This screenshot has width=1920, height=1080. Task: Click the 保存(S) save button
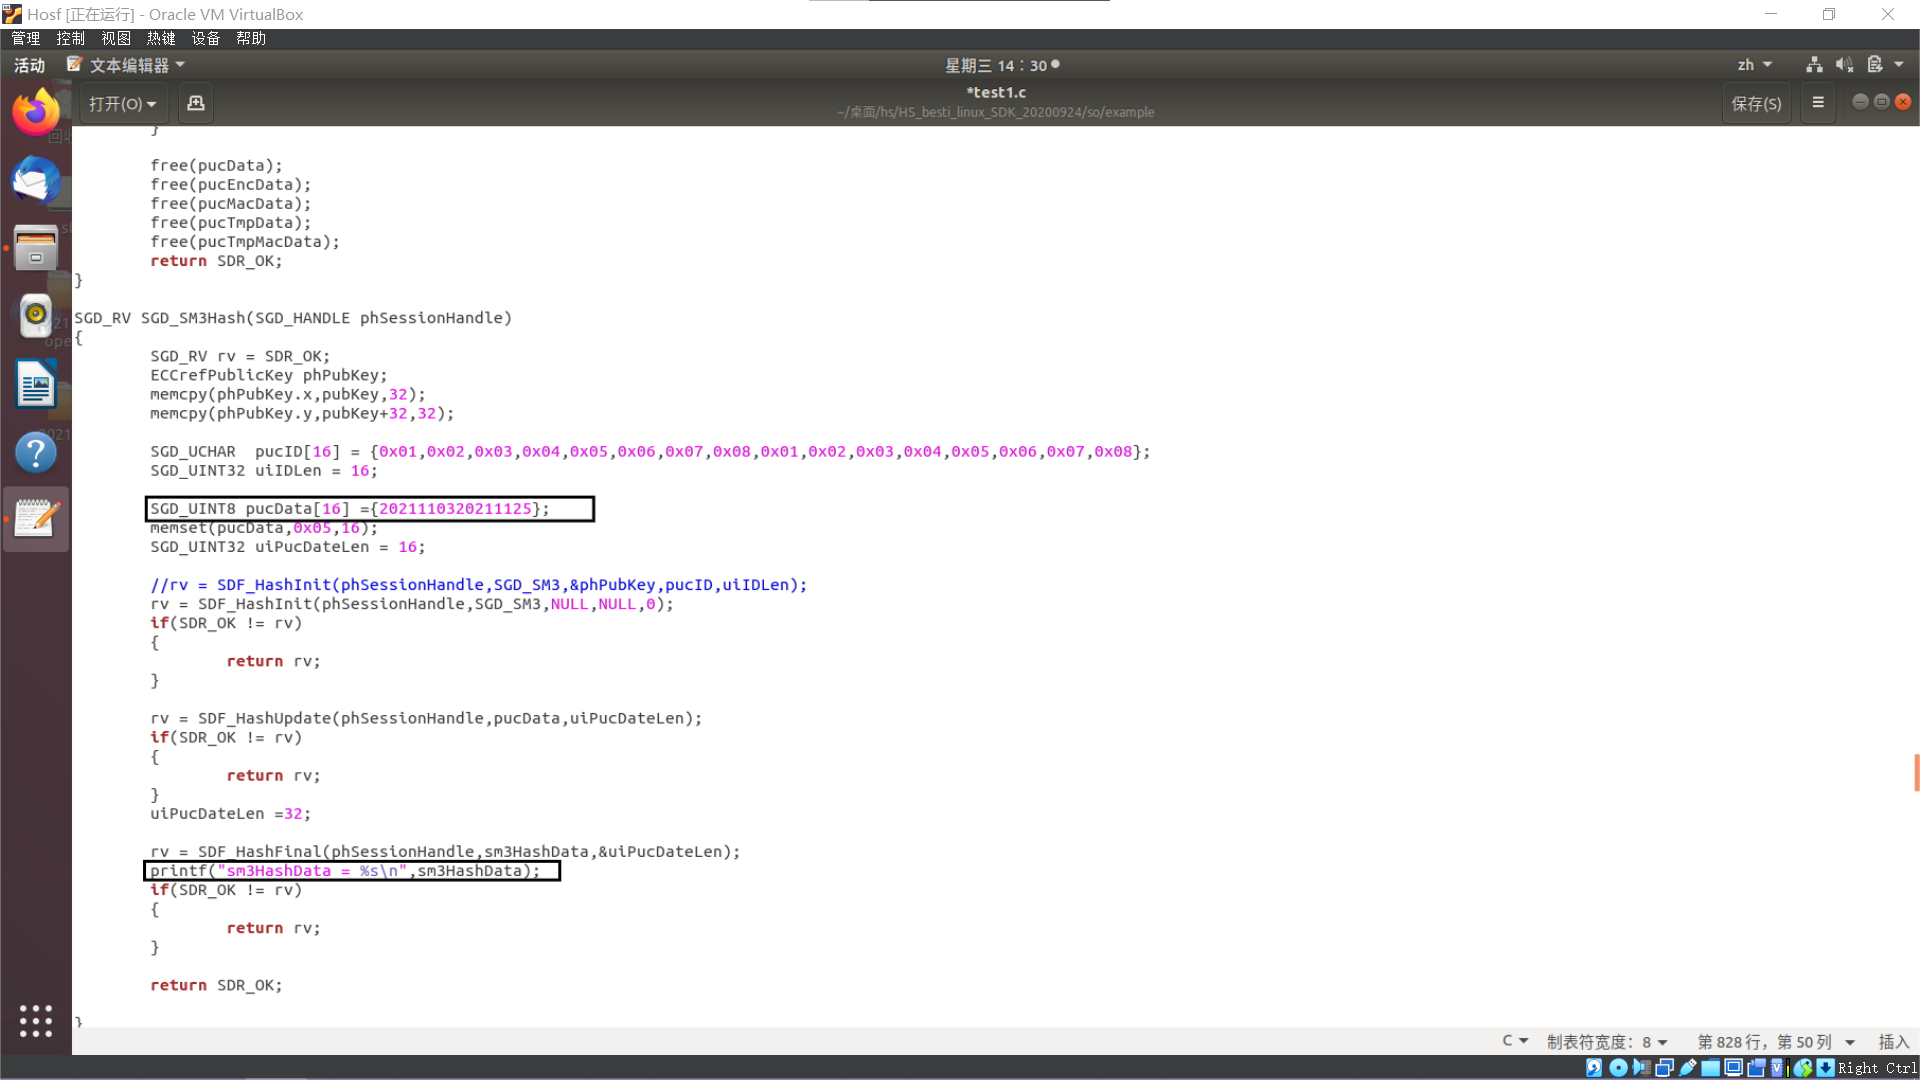pyautogui.click(x=1756, y=104)
